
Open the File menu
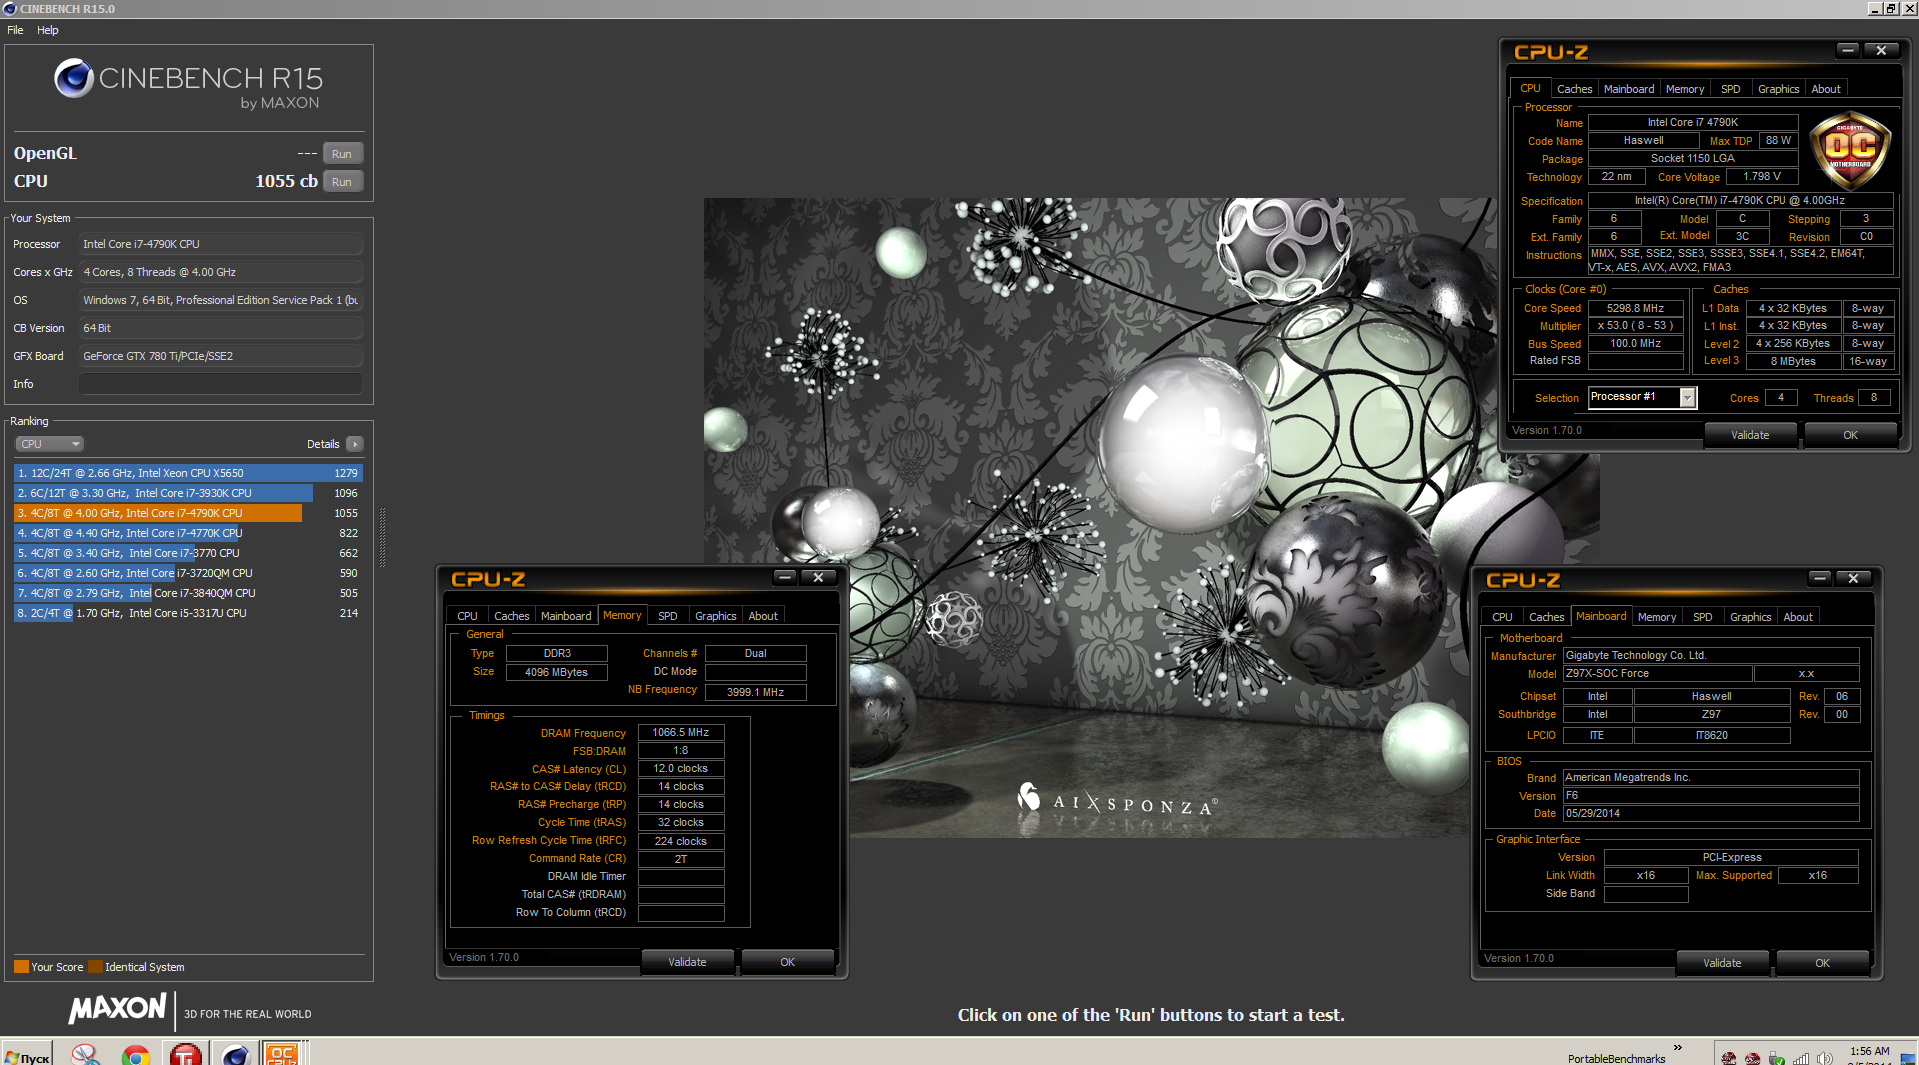click(x=15, y=30)
